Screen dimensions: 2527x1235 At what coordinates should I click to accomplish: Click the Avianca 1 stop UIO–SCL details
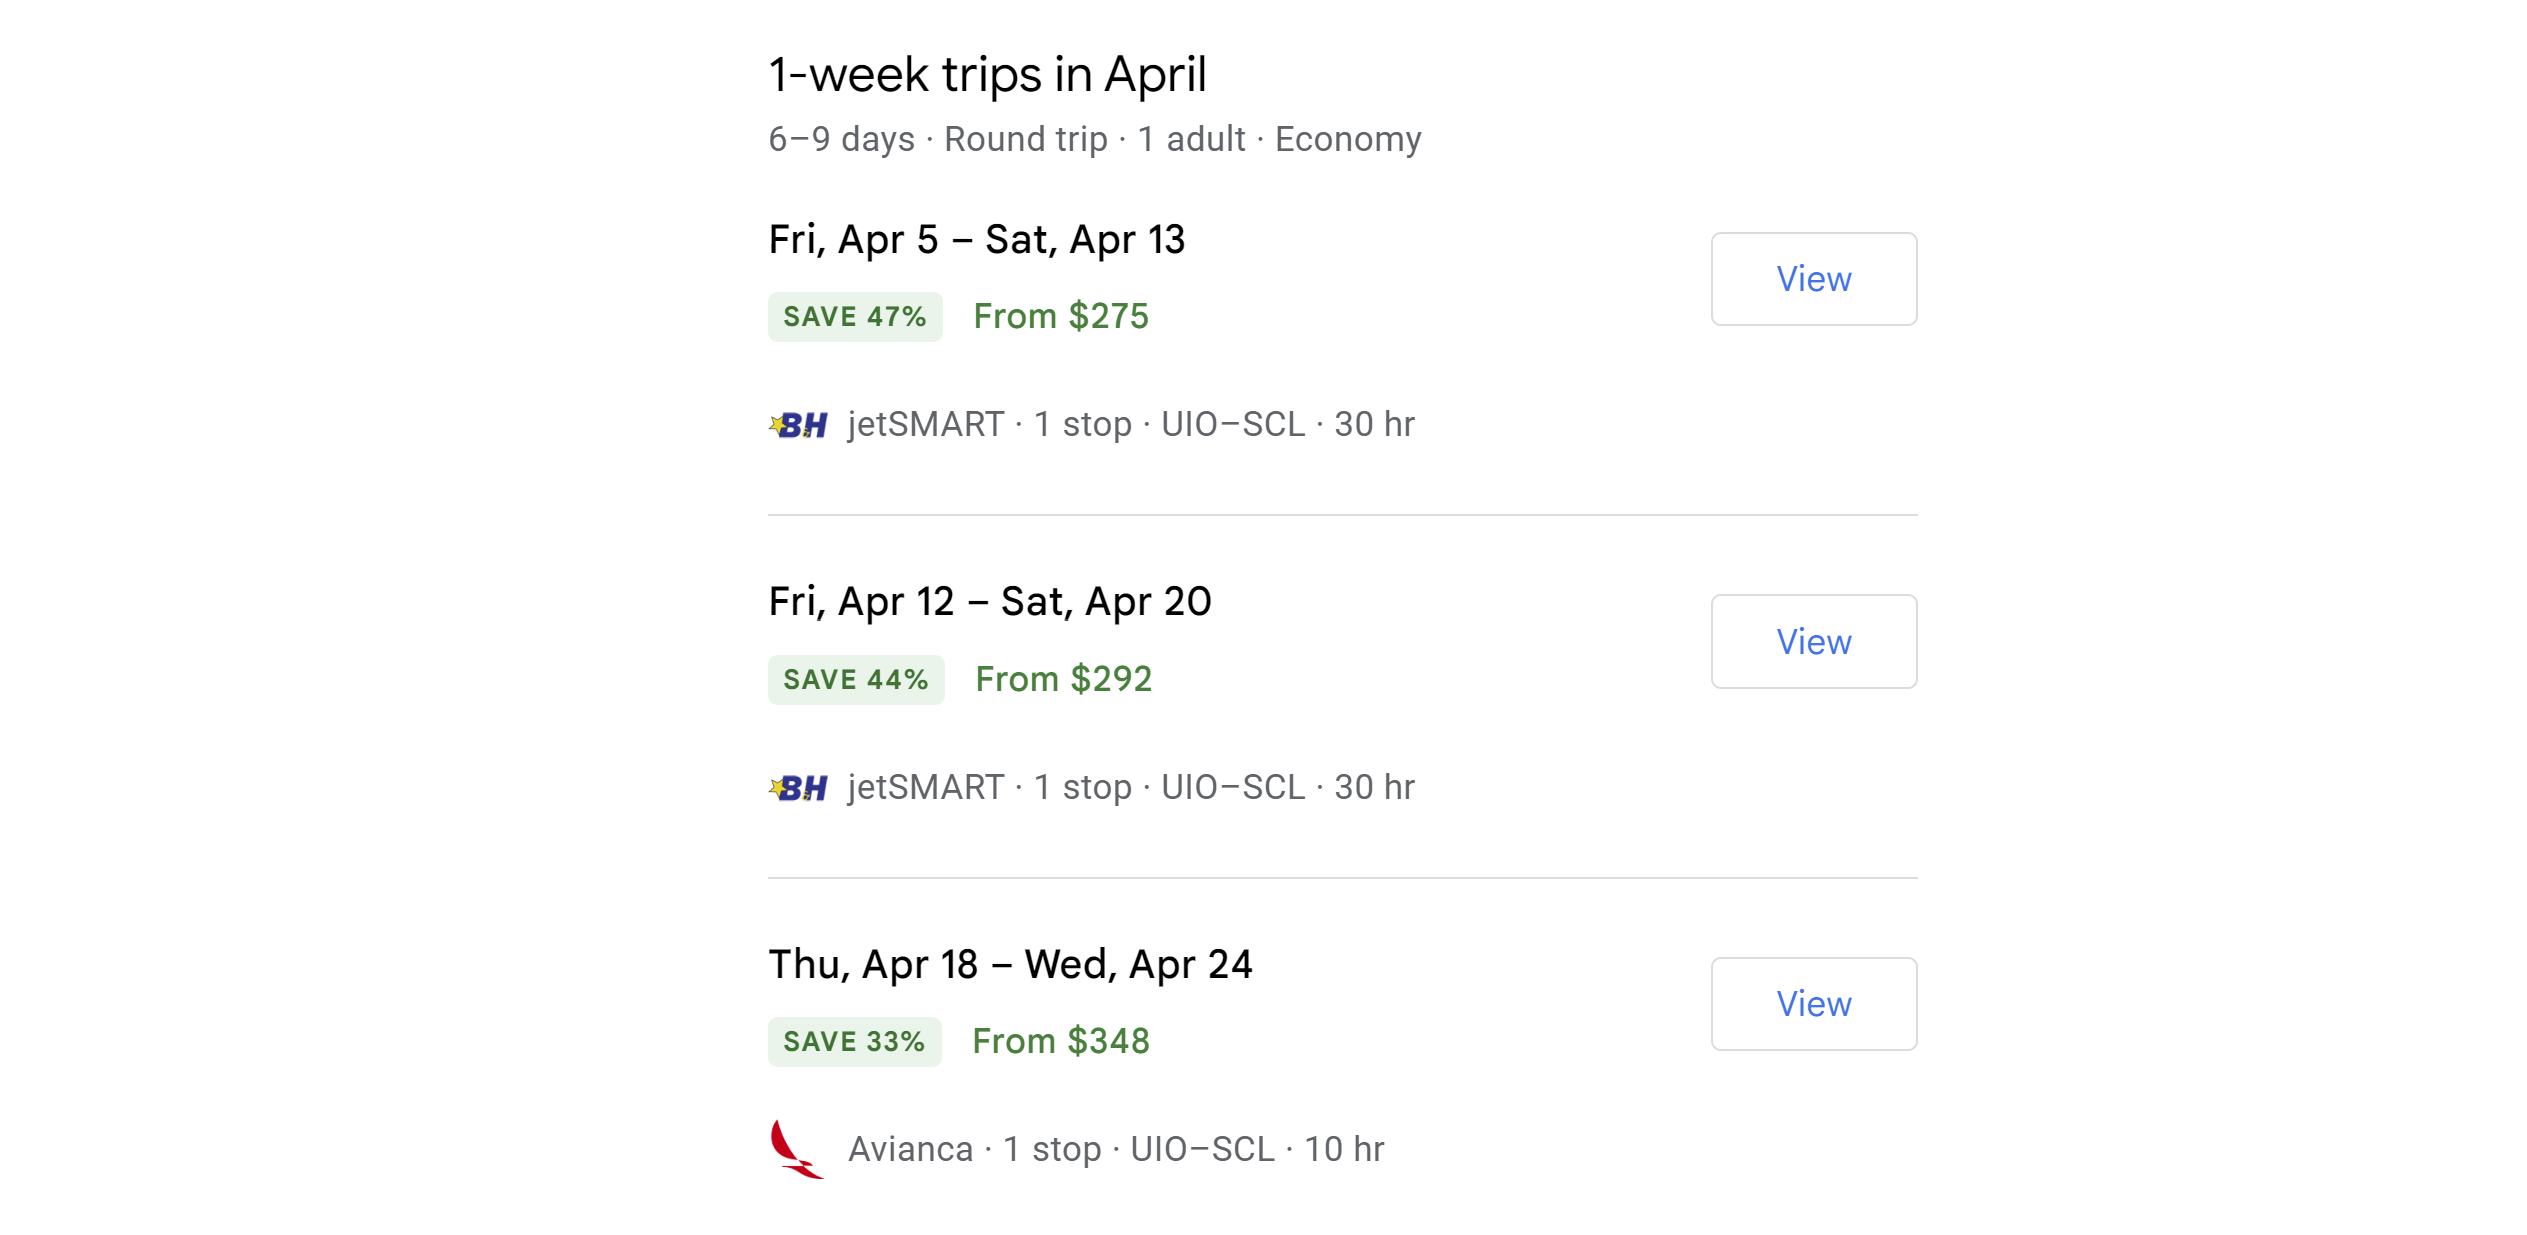[x=1115, y=1150]
